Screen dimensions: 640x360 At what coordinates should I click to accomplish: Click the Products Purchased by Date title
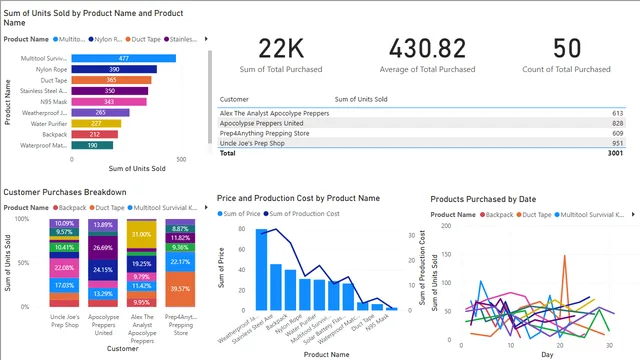[x=483, y=199]
